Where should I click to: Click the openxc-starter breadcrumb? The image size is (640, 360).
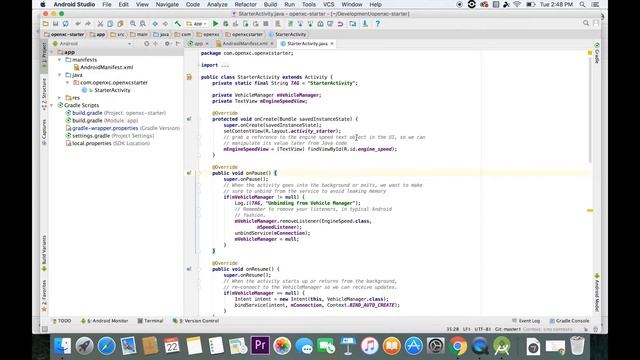(64, 34)
